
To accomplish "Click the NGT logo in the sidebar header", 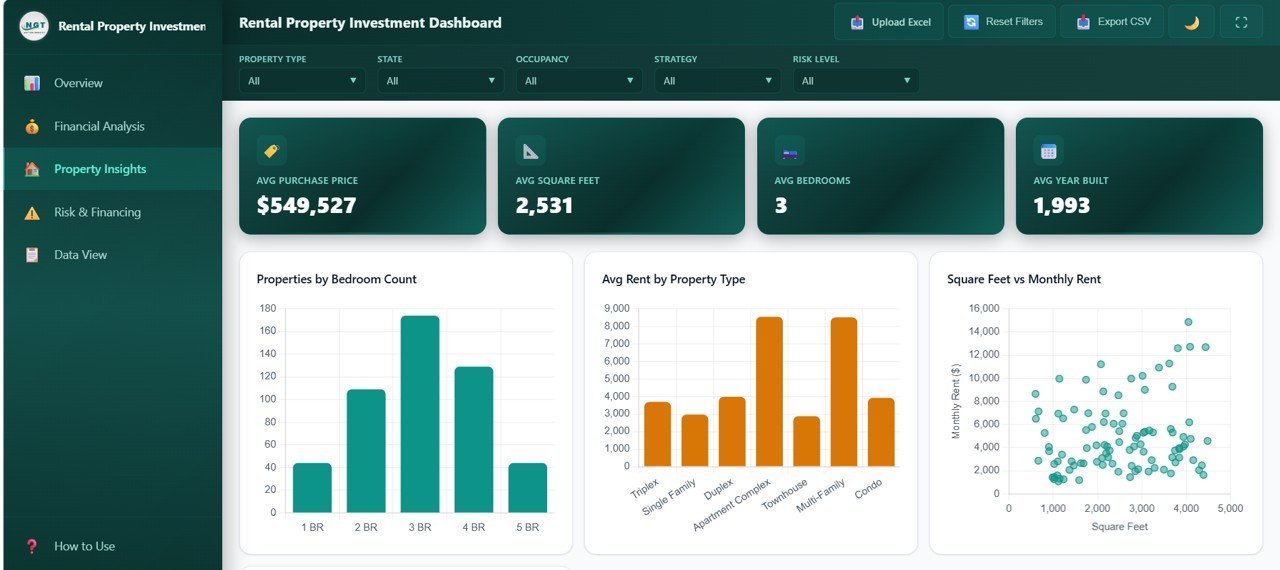I will [x=34, y=26].
